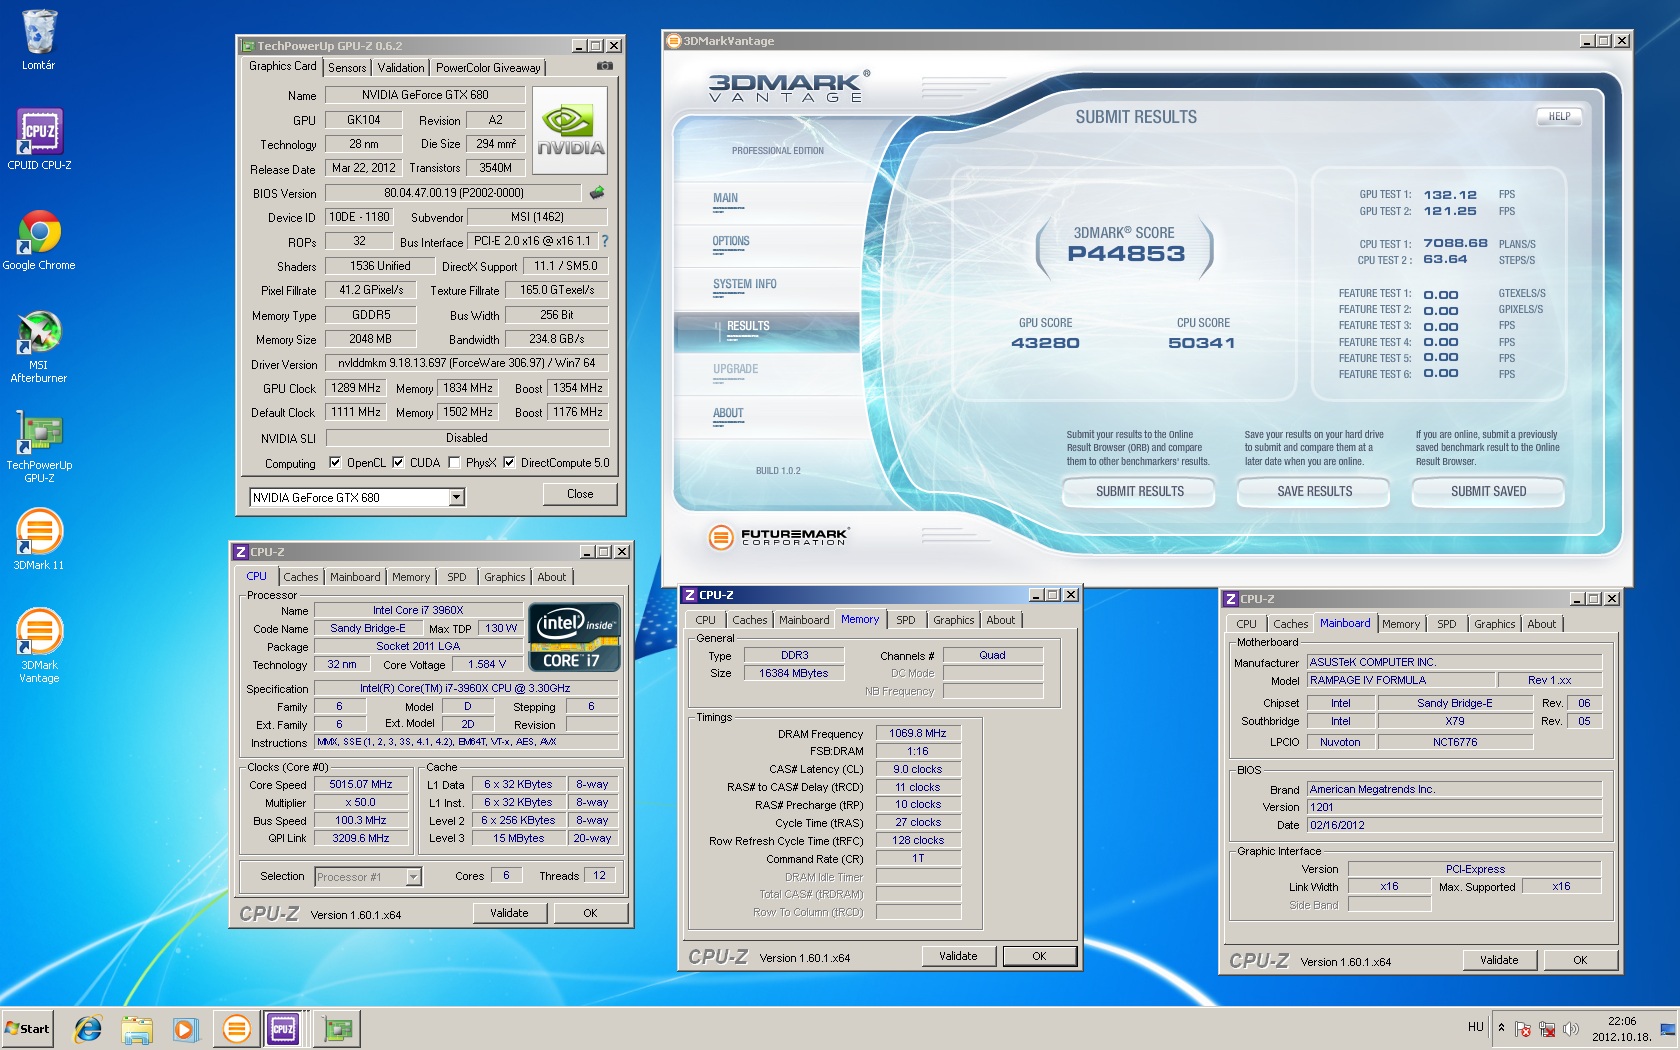The height and width of the screenshot is (1050, 1680).
Task: Click the Intel Core i7 logo in CPU-Z
Action: 575,636
